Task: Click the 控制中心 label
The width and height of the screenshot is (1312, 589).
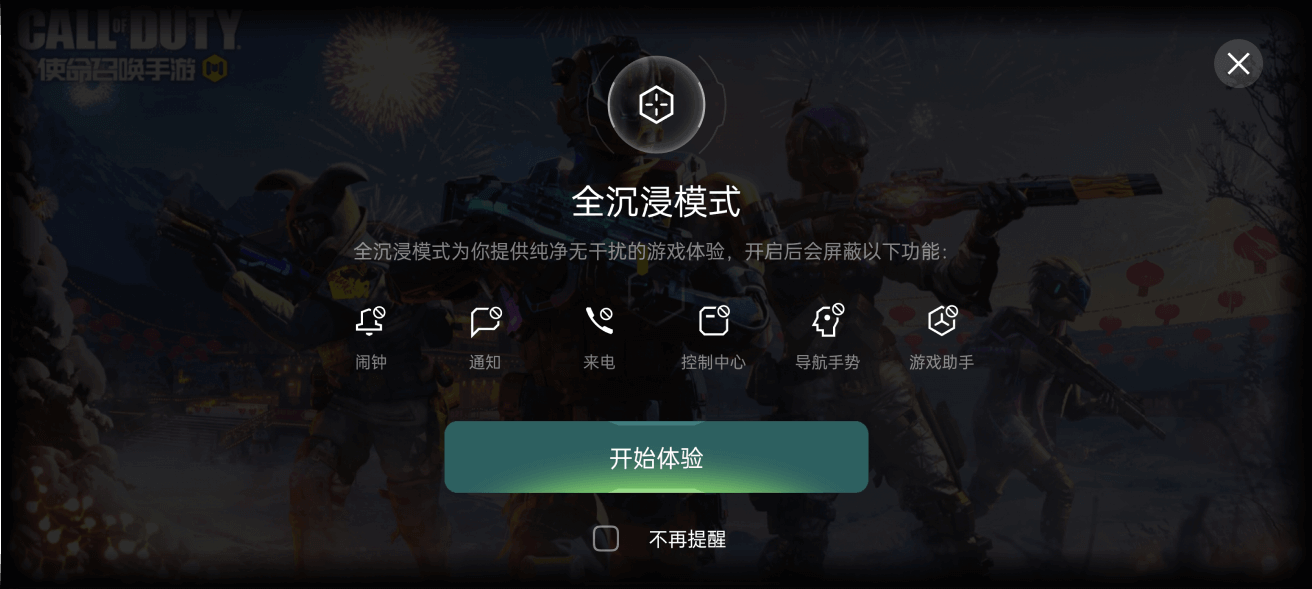Action: 713,362
